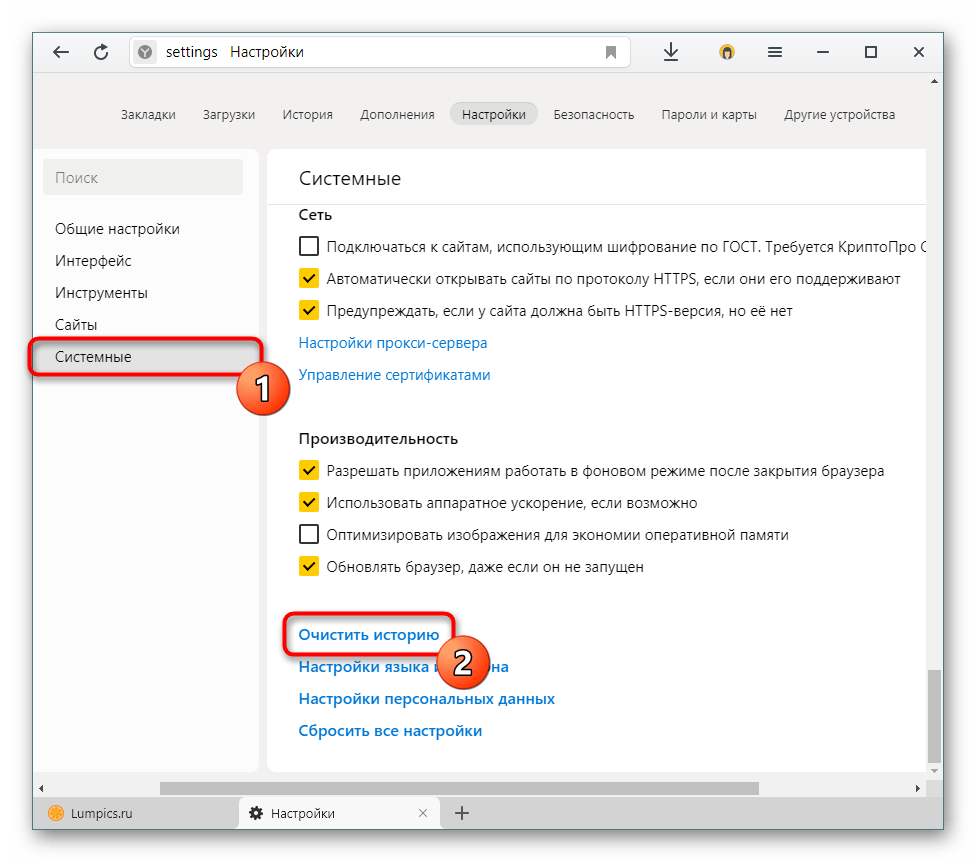The height and width of the screenshot is (862, 976).
Task: Click the bookmark icon in address bar
Action: click(x=611, y=52)
